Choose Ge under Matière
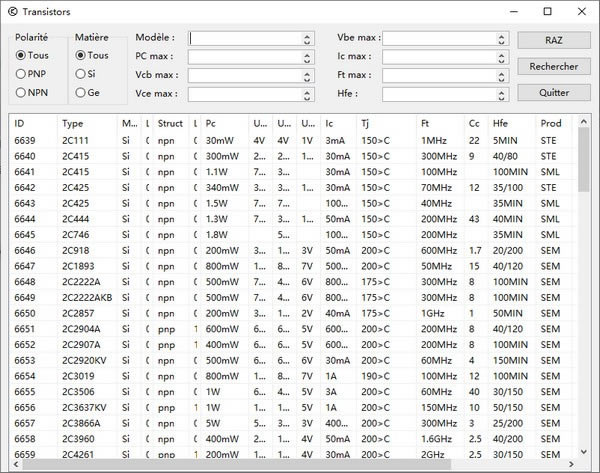The height and width of the screenshot is (473, 600). pyautogui.click(x=81, y=92)
